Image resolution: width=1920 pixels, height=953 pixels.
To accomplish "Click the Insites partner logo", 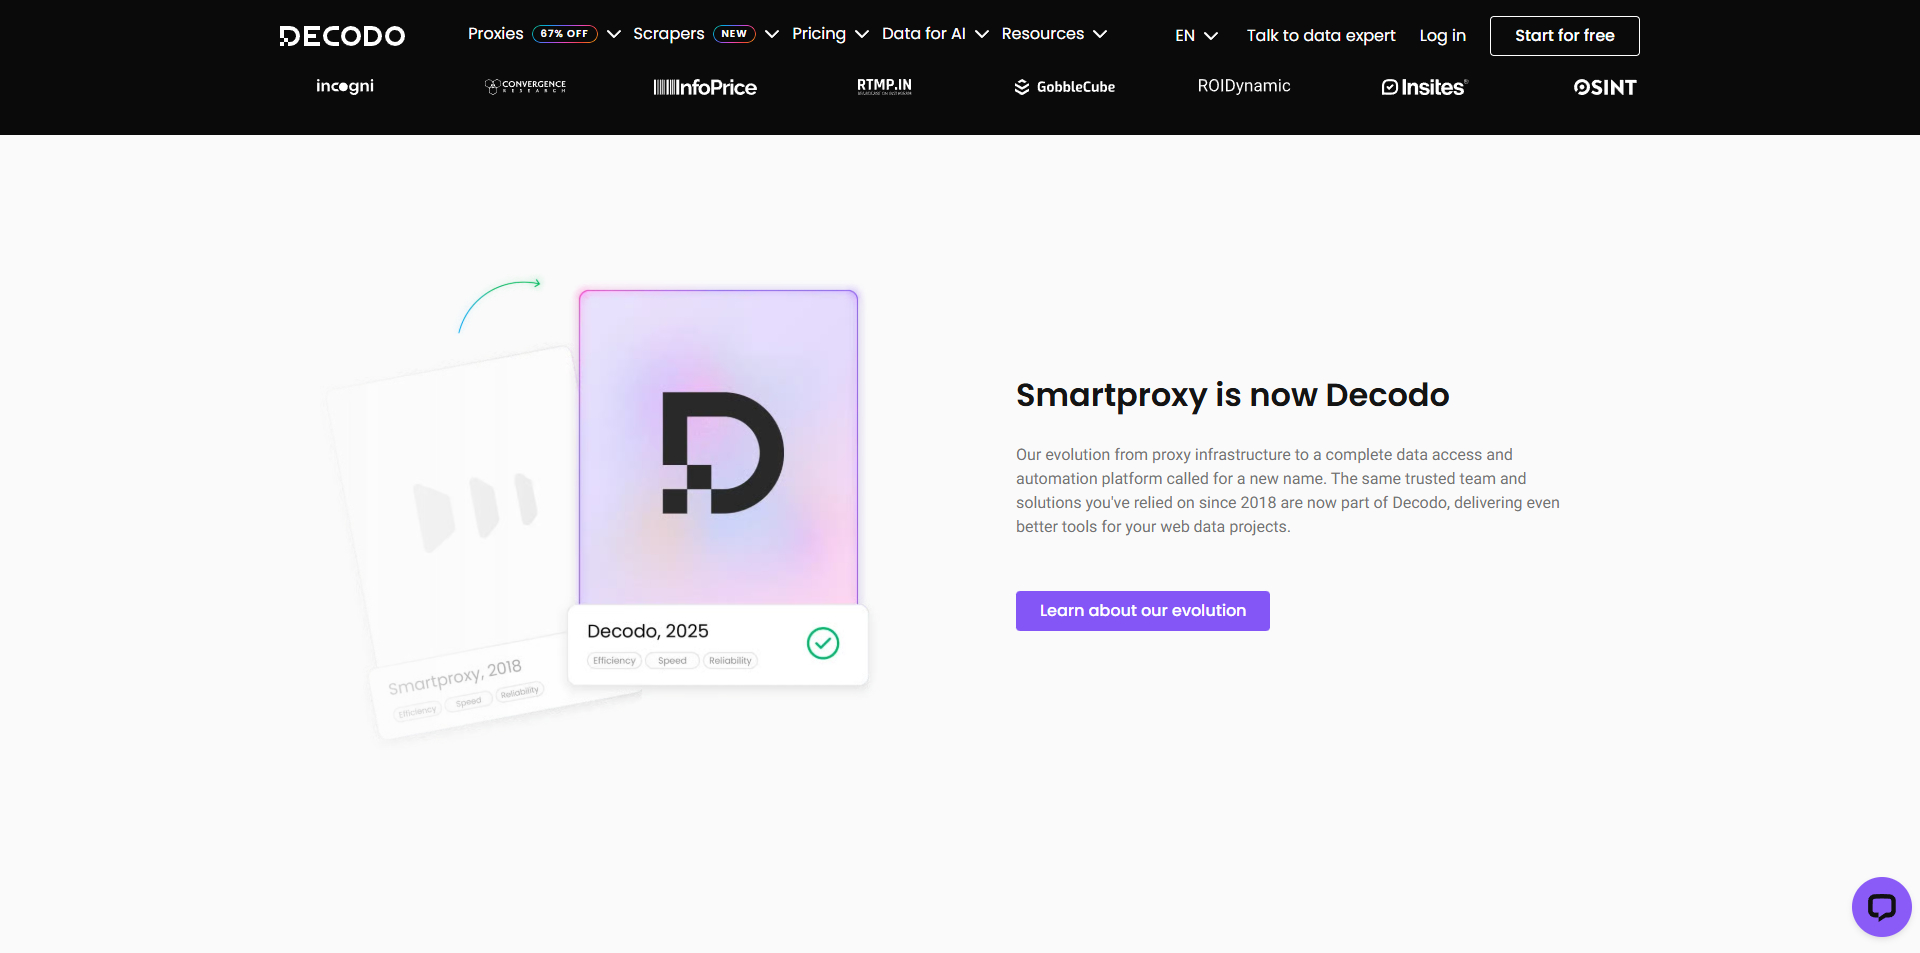I will click(1424, 87).
